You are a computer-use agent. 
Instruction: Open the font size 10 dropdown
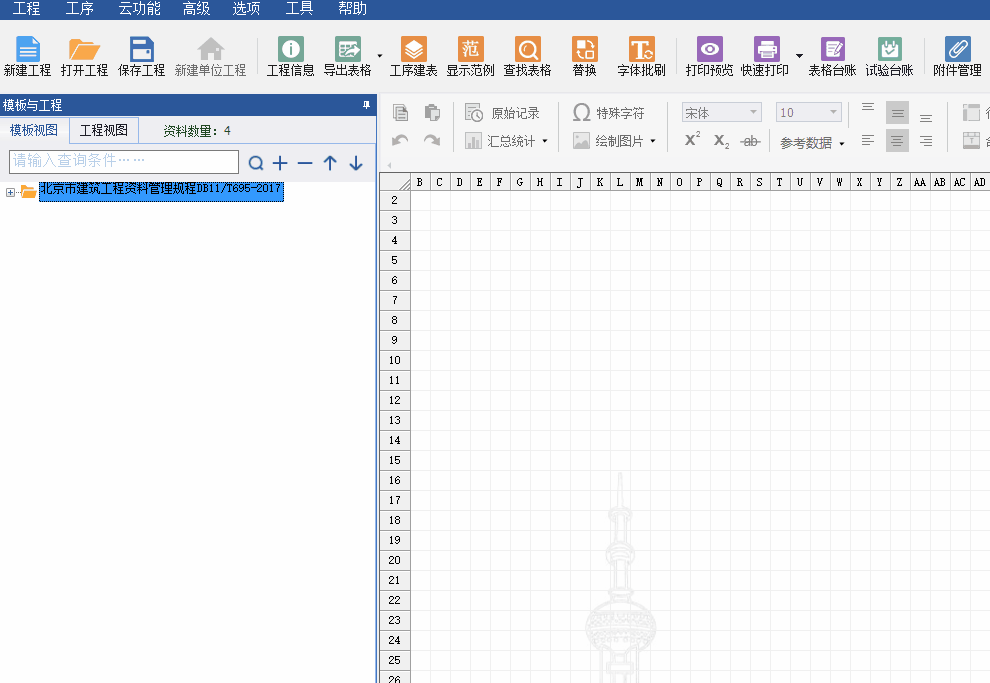808,113
